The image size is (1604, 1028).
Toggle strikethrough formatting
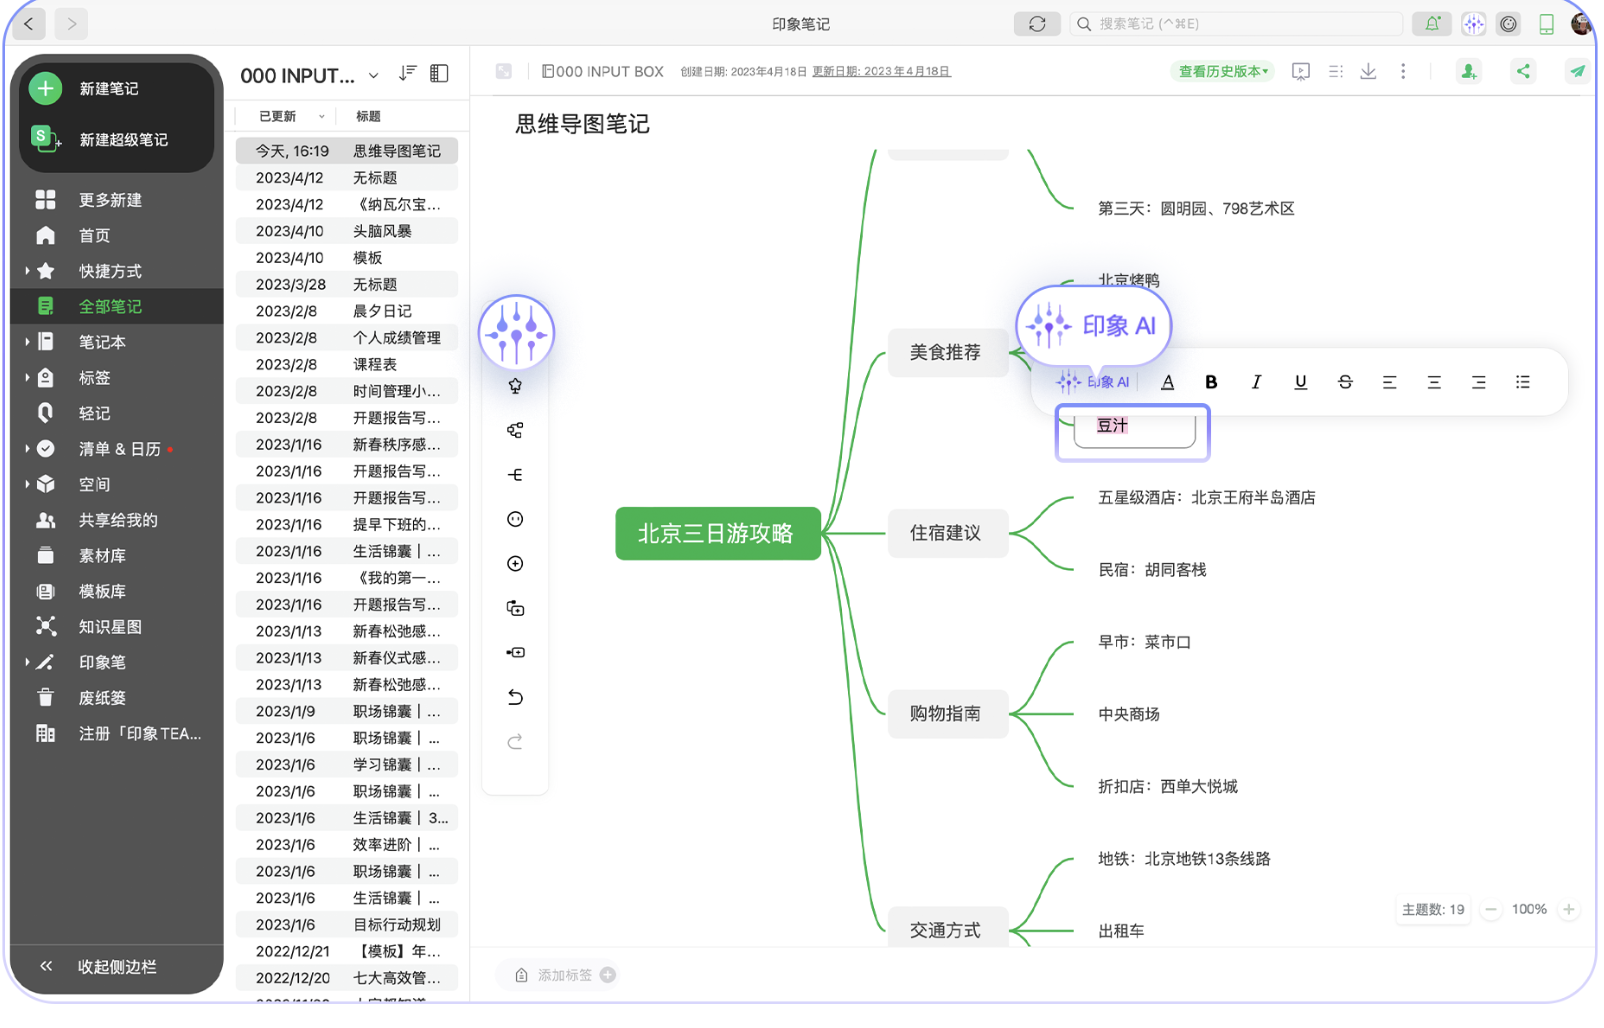pyautogui.click(x=1345, y=382)
